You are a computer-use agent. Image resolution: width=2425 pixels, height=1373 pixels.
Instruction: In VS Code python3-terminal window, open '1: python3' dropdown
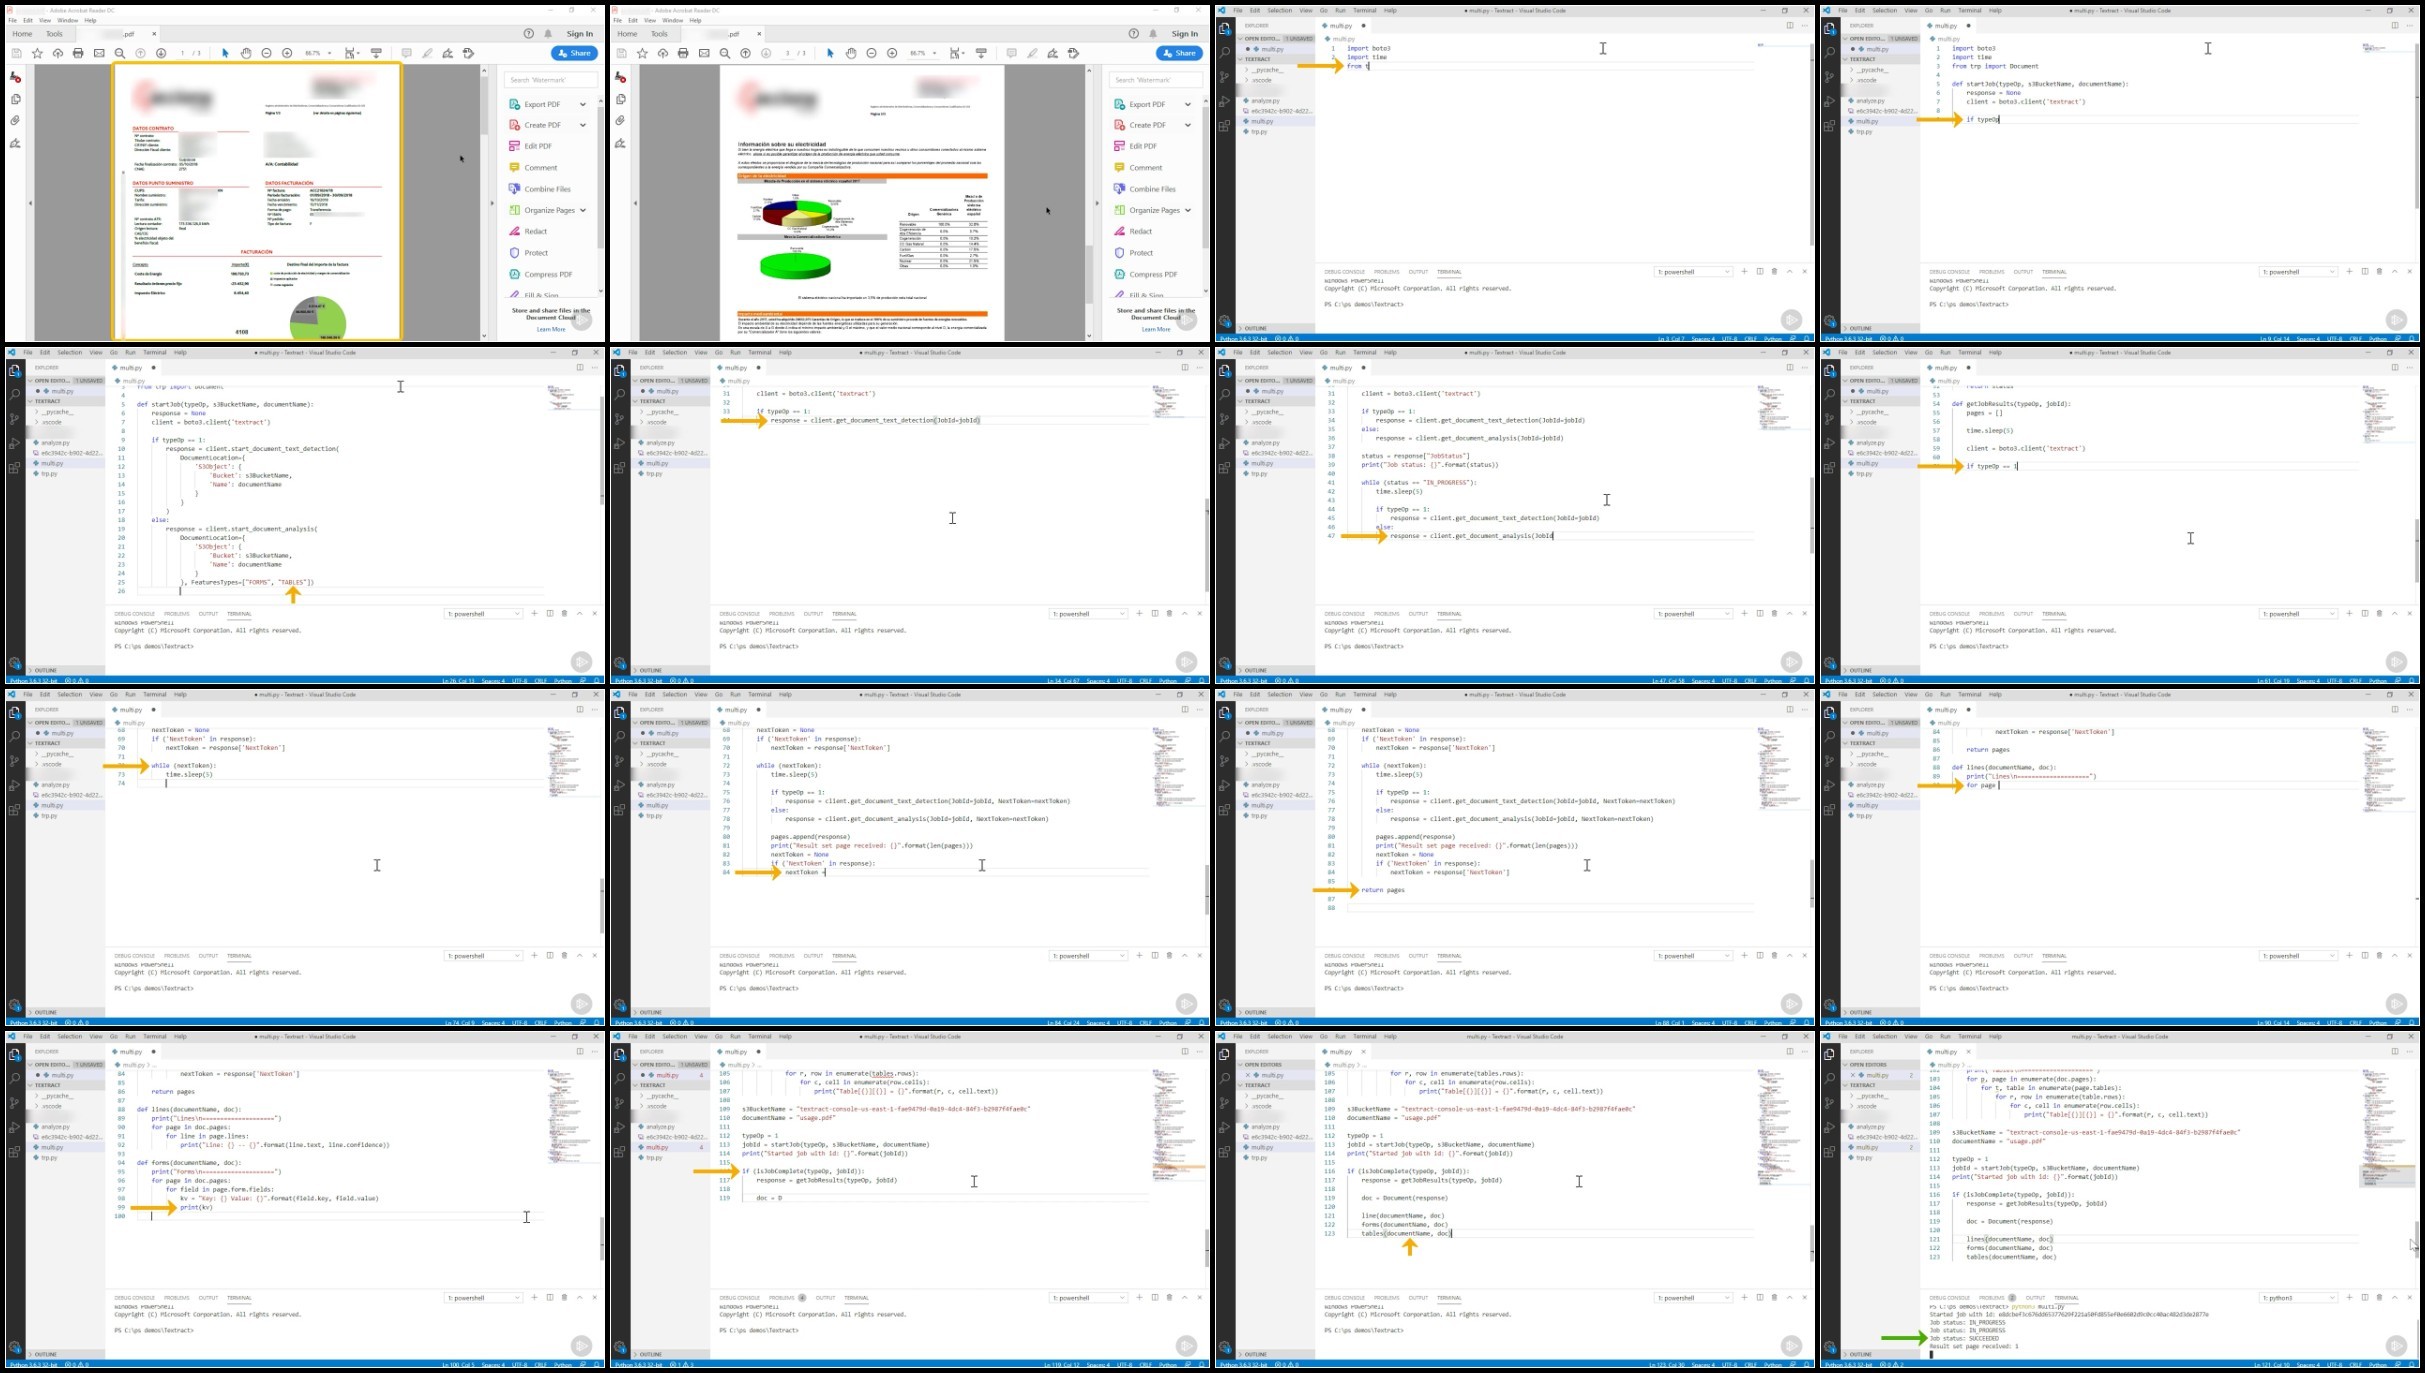coord(2298,1298)
